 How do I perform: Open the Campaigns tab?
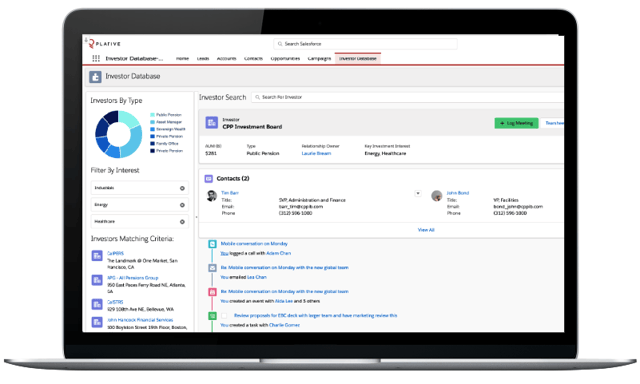click(319, 58)
